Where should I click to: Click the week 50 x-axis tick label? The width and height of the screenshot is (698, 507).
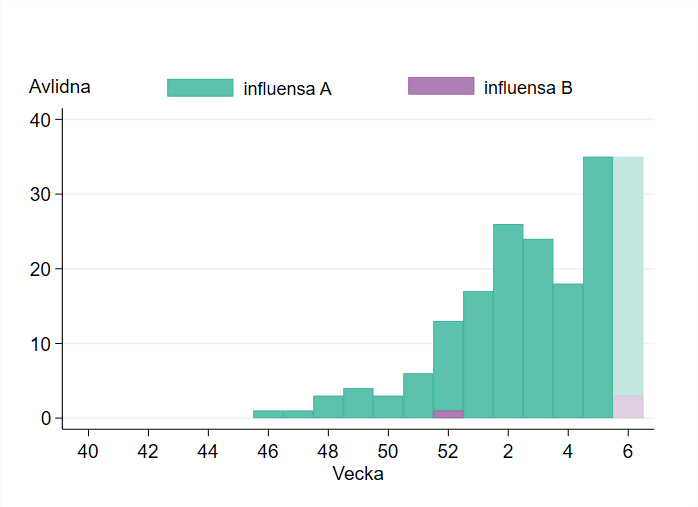[x=388, y=449]
